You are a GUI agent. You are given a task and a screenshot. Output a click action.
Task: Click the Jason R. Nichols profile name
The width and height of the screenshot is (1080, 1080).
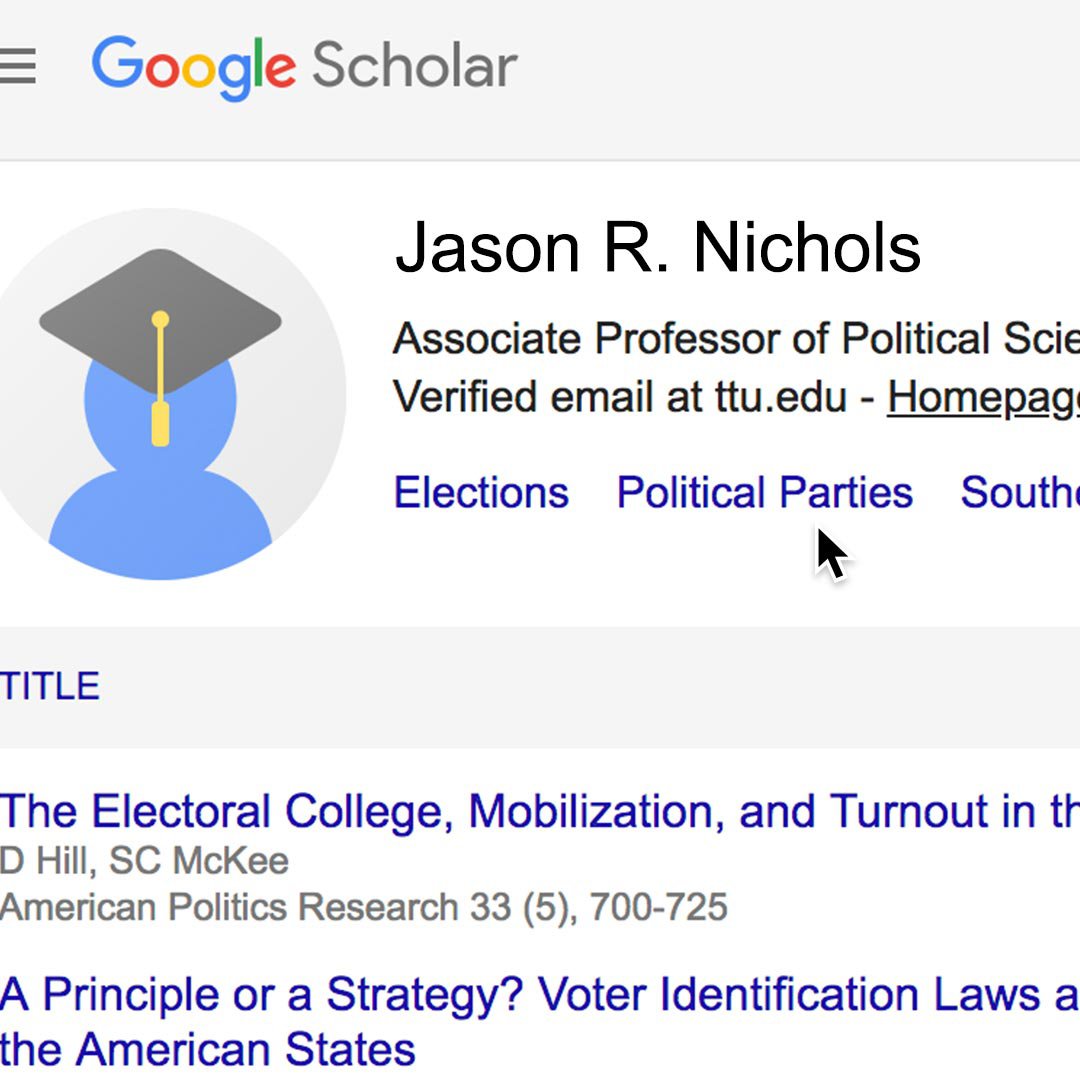coord(657,248)
